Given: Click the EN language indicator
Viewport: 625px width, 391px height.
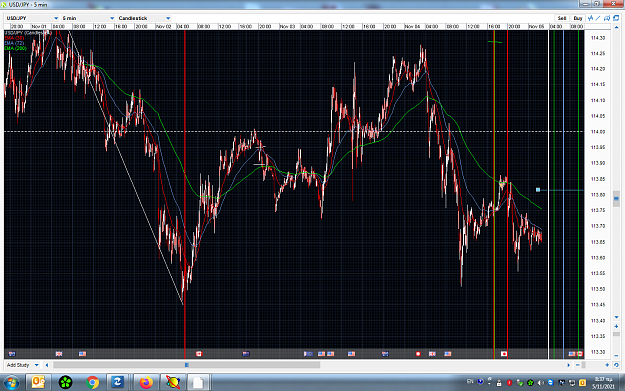Looking at the screenshot, I should [x=470, y=382].
